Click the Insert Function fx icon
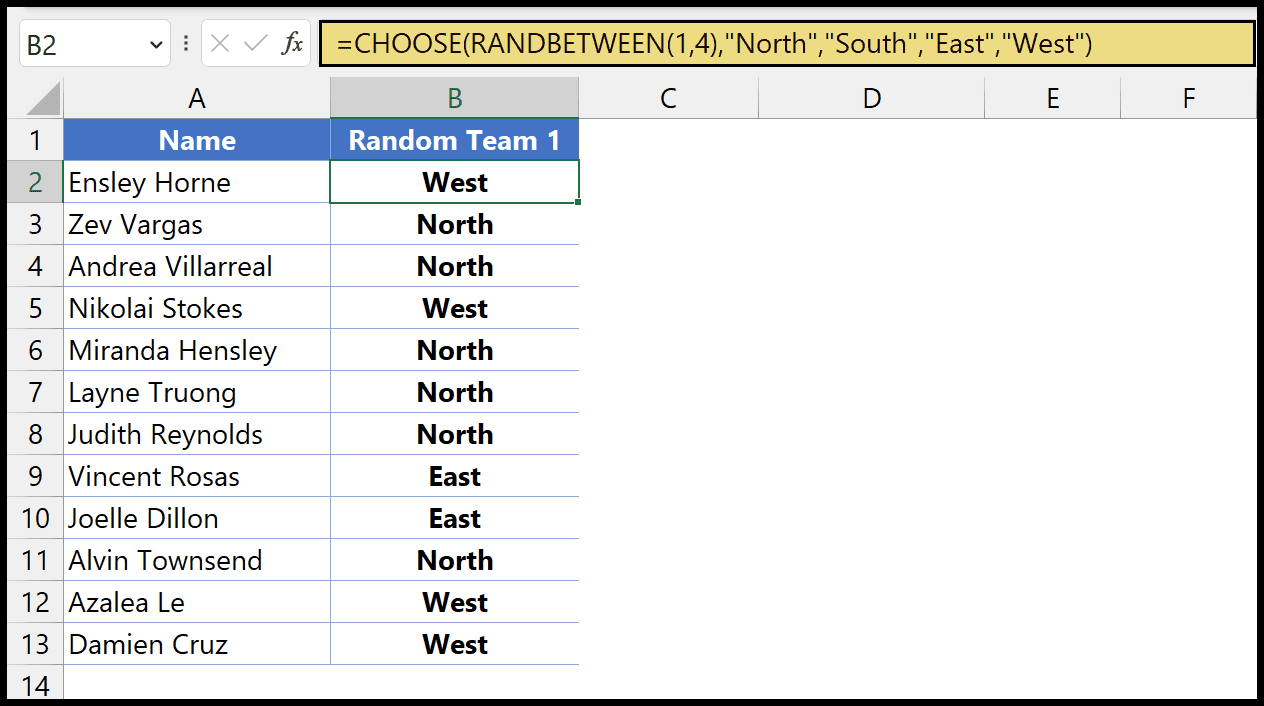1264x706 pixels. (x=292, y=44)
